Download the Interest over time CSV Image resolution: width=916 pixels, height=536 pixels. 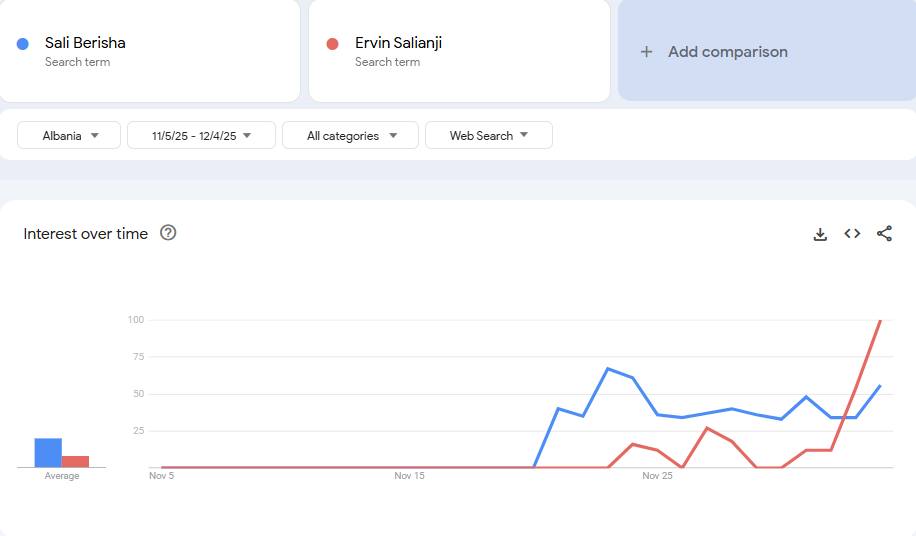(820, 234)
